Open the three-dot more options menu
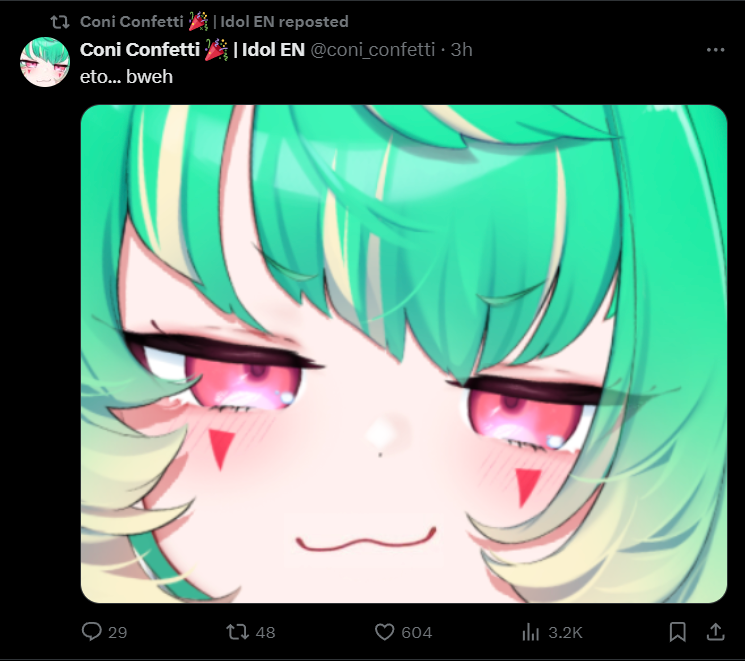The height and width of the screenshot is (661, 745). (x=715, y=49)
